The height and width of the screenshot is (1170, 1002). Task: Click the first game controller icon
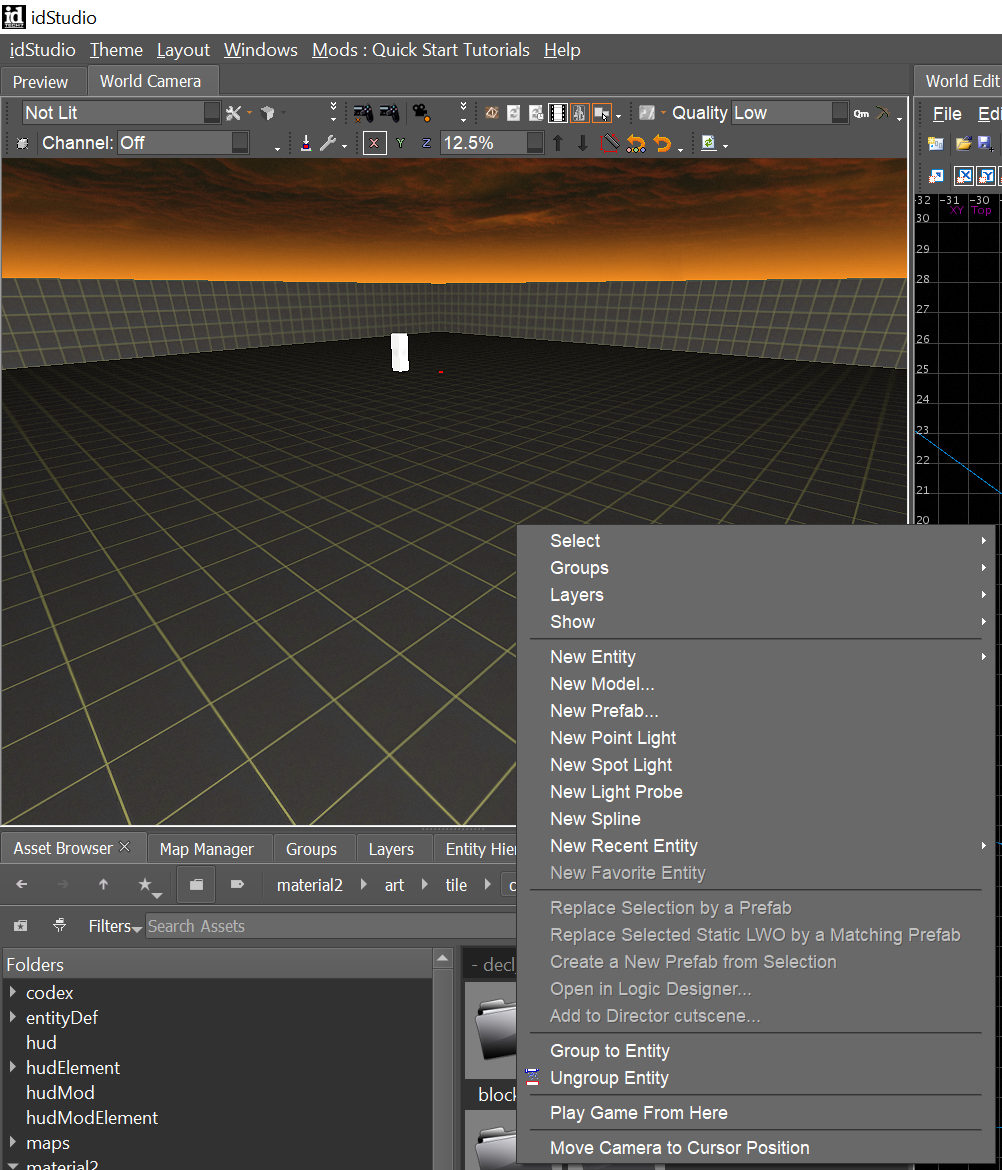pos(363,113)
